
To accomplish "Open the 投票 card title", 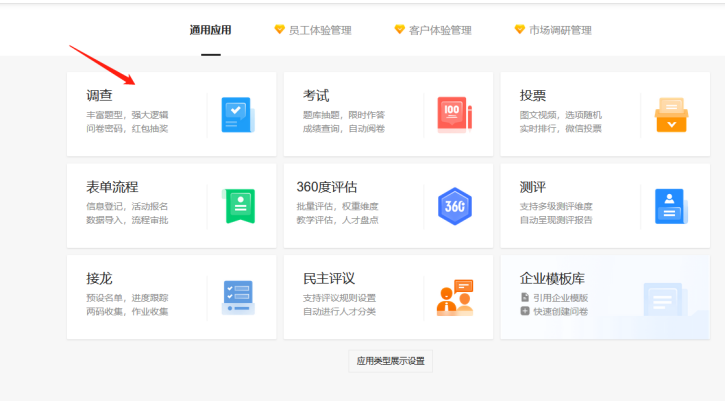I will pos(532,95).
